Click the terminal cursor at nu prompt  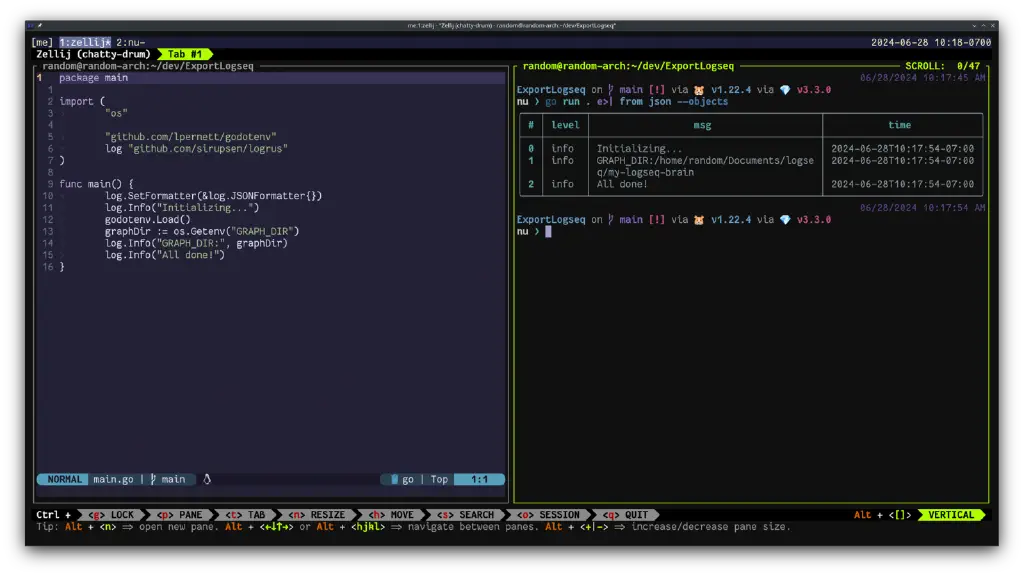(549, 231)
